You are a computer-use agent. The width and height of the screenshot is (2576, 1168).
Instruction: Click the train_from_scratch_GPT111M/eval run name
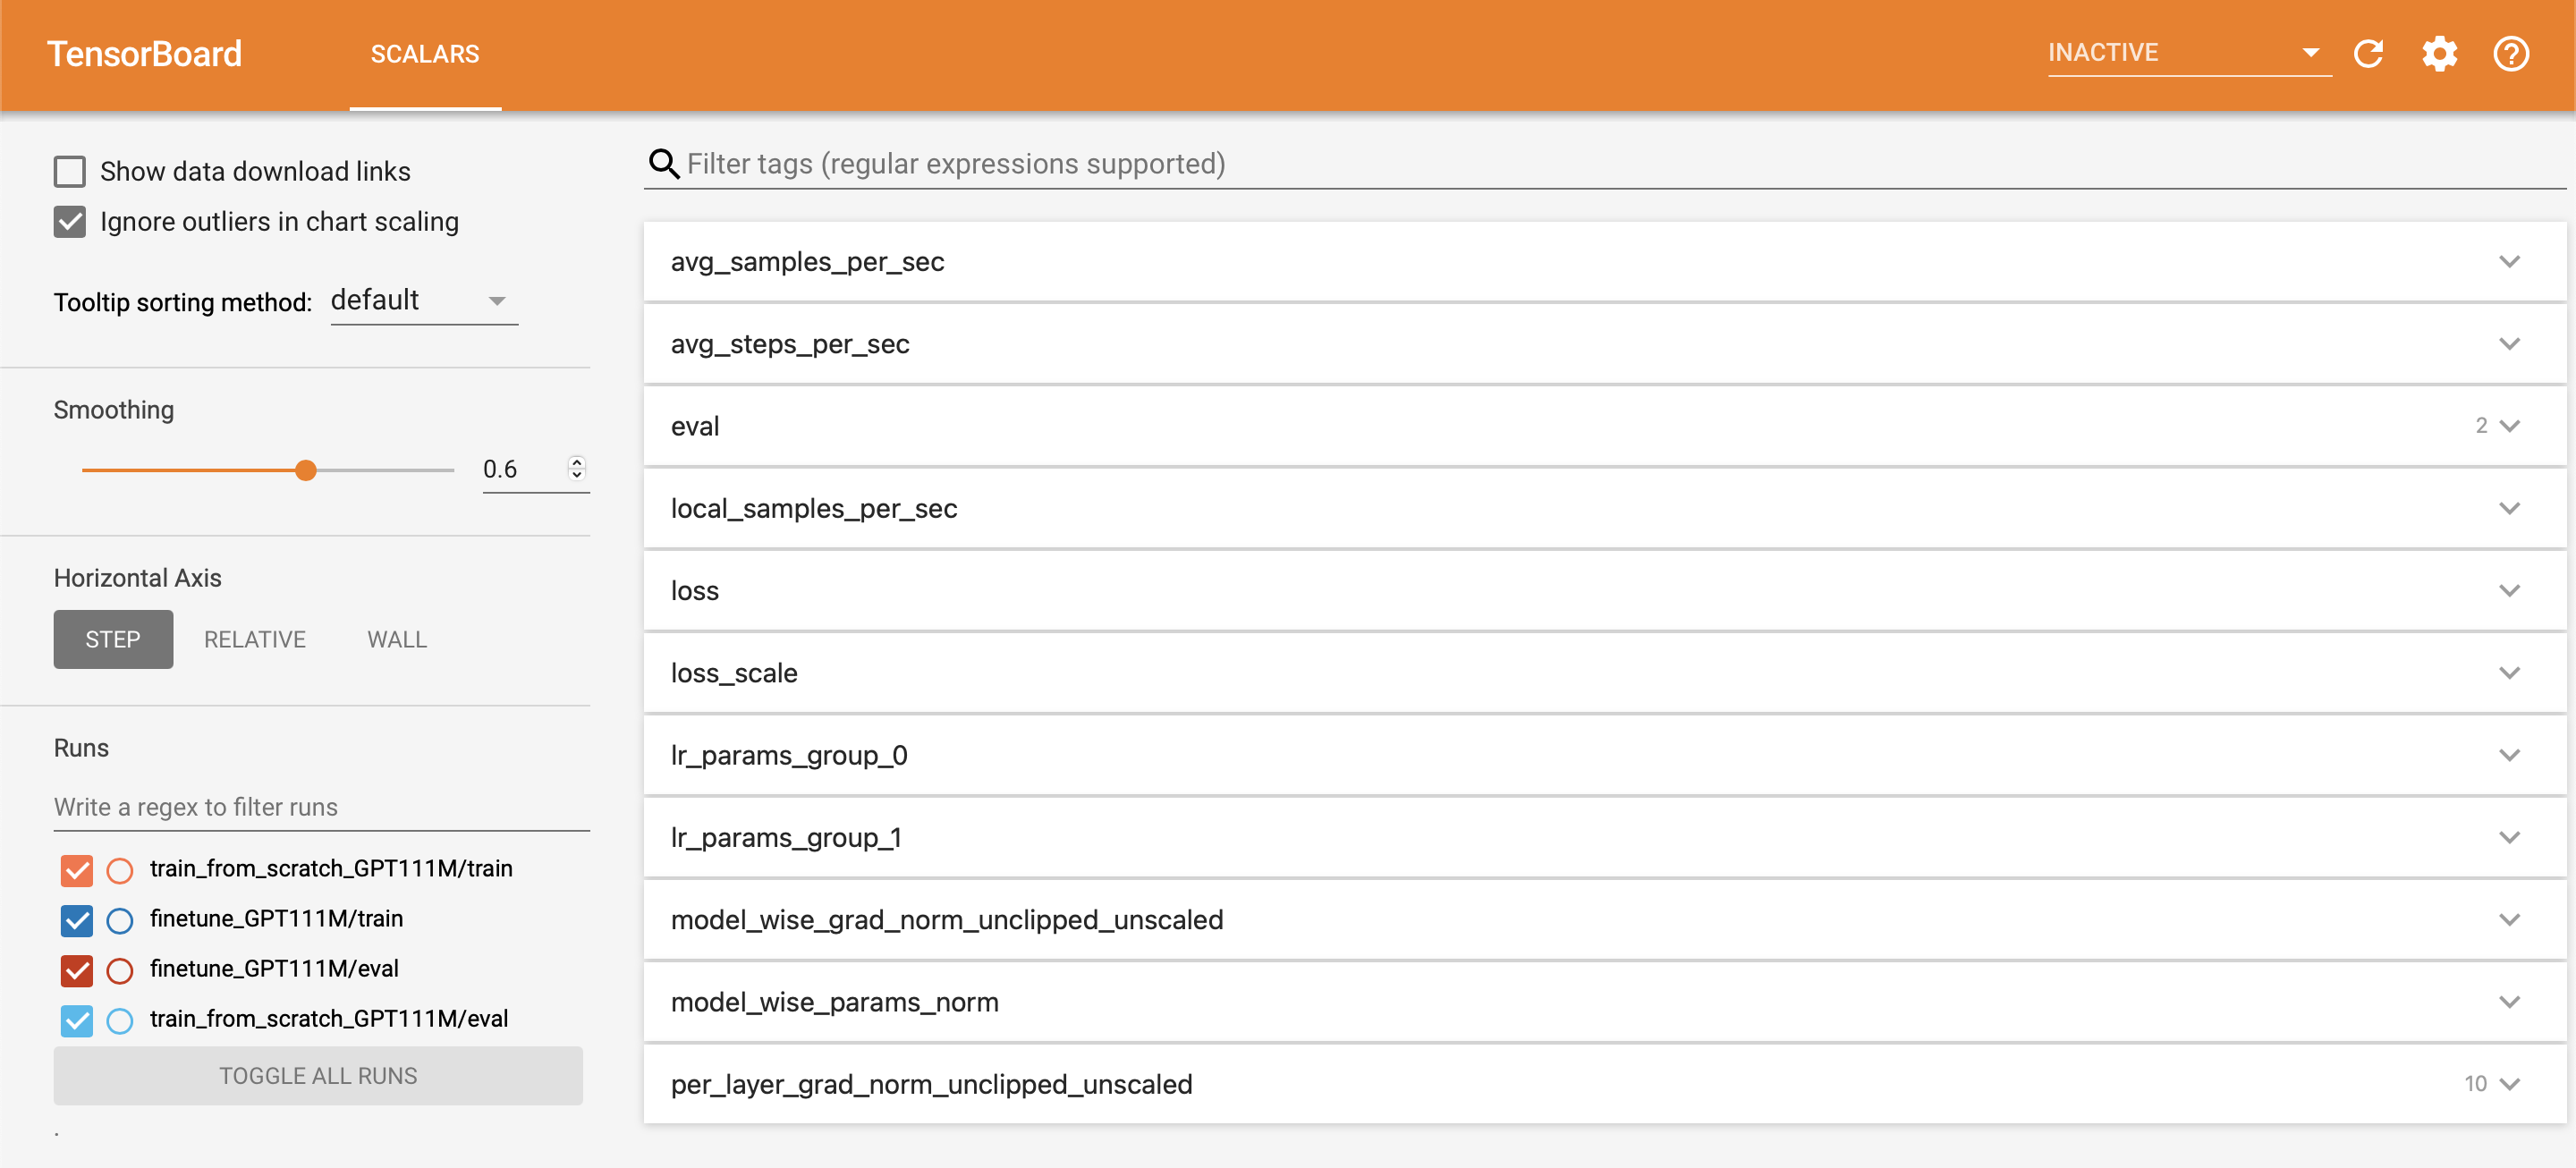click(329, 1018)
